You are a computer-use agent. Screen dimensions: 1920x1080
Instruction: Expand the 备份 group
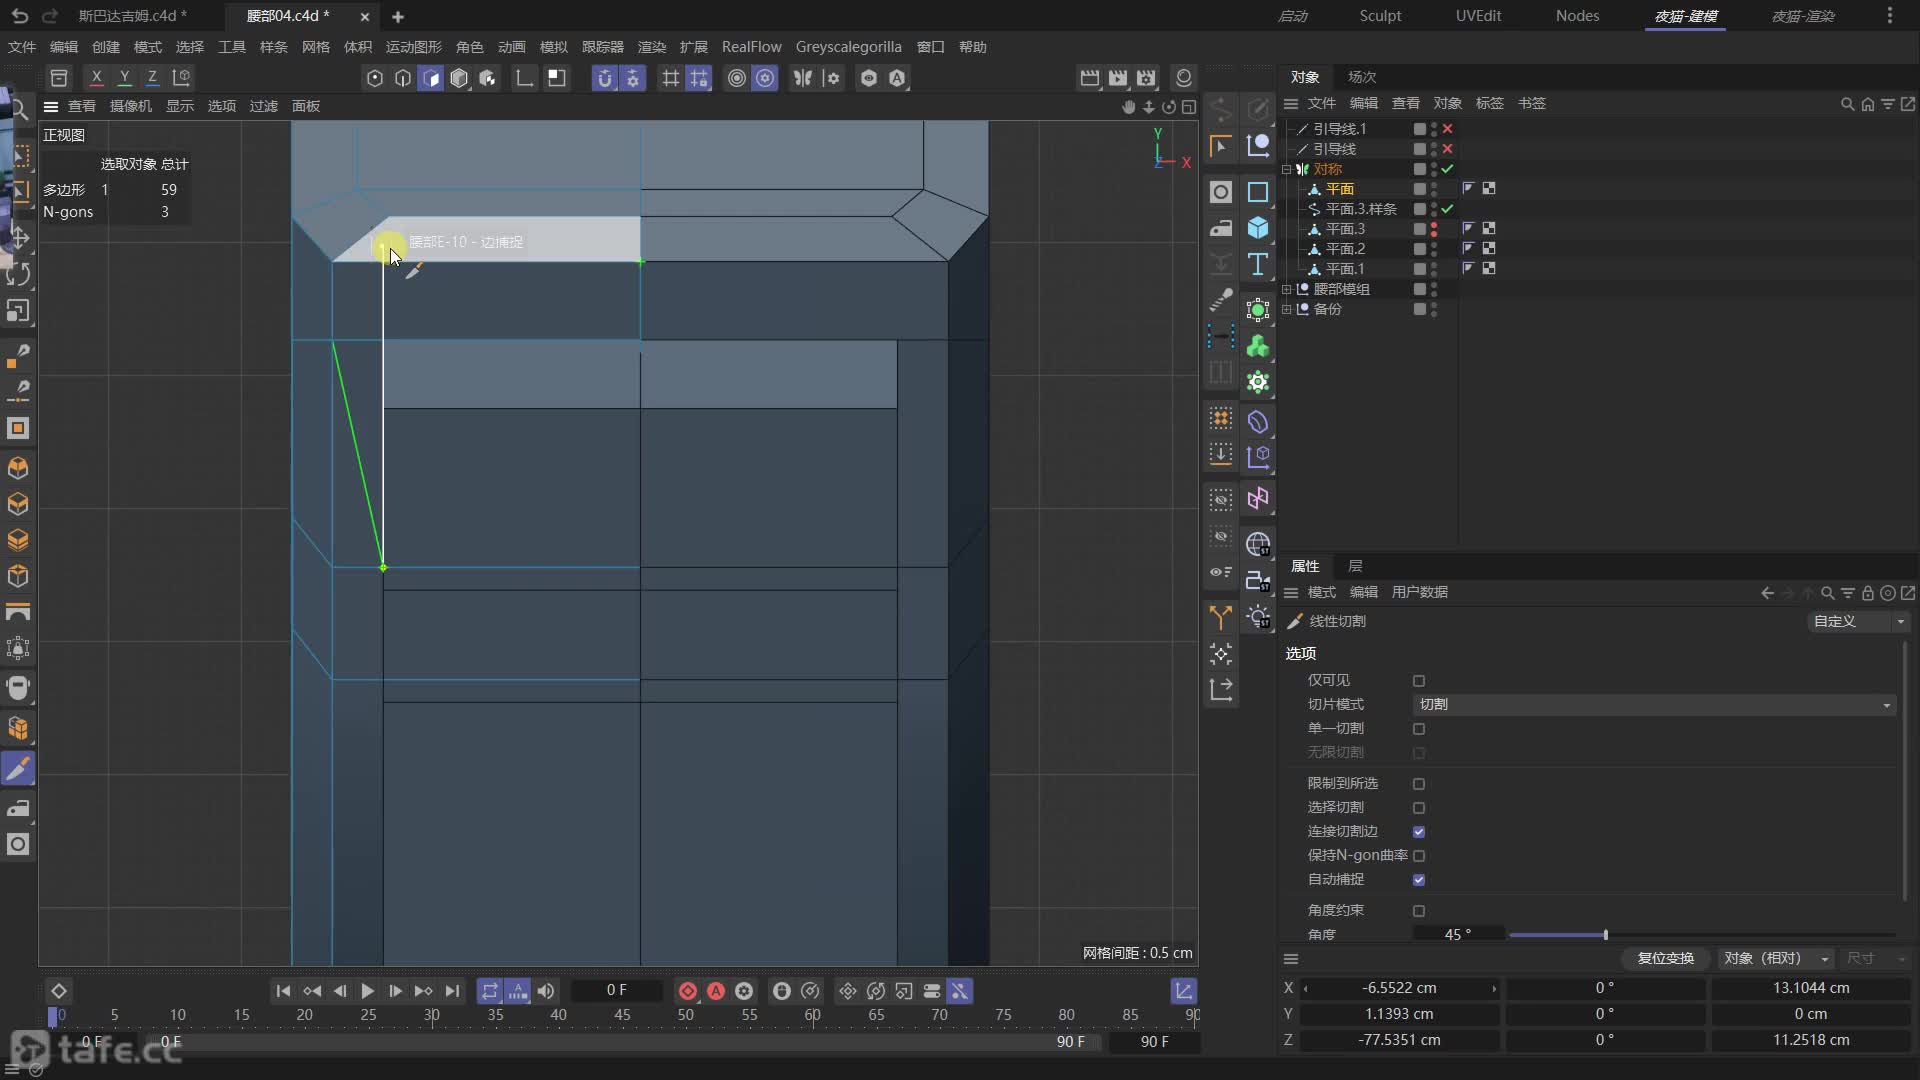(1287, 309)
